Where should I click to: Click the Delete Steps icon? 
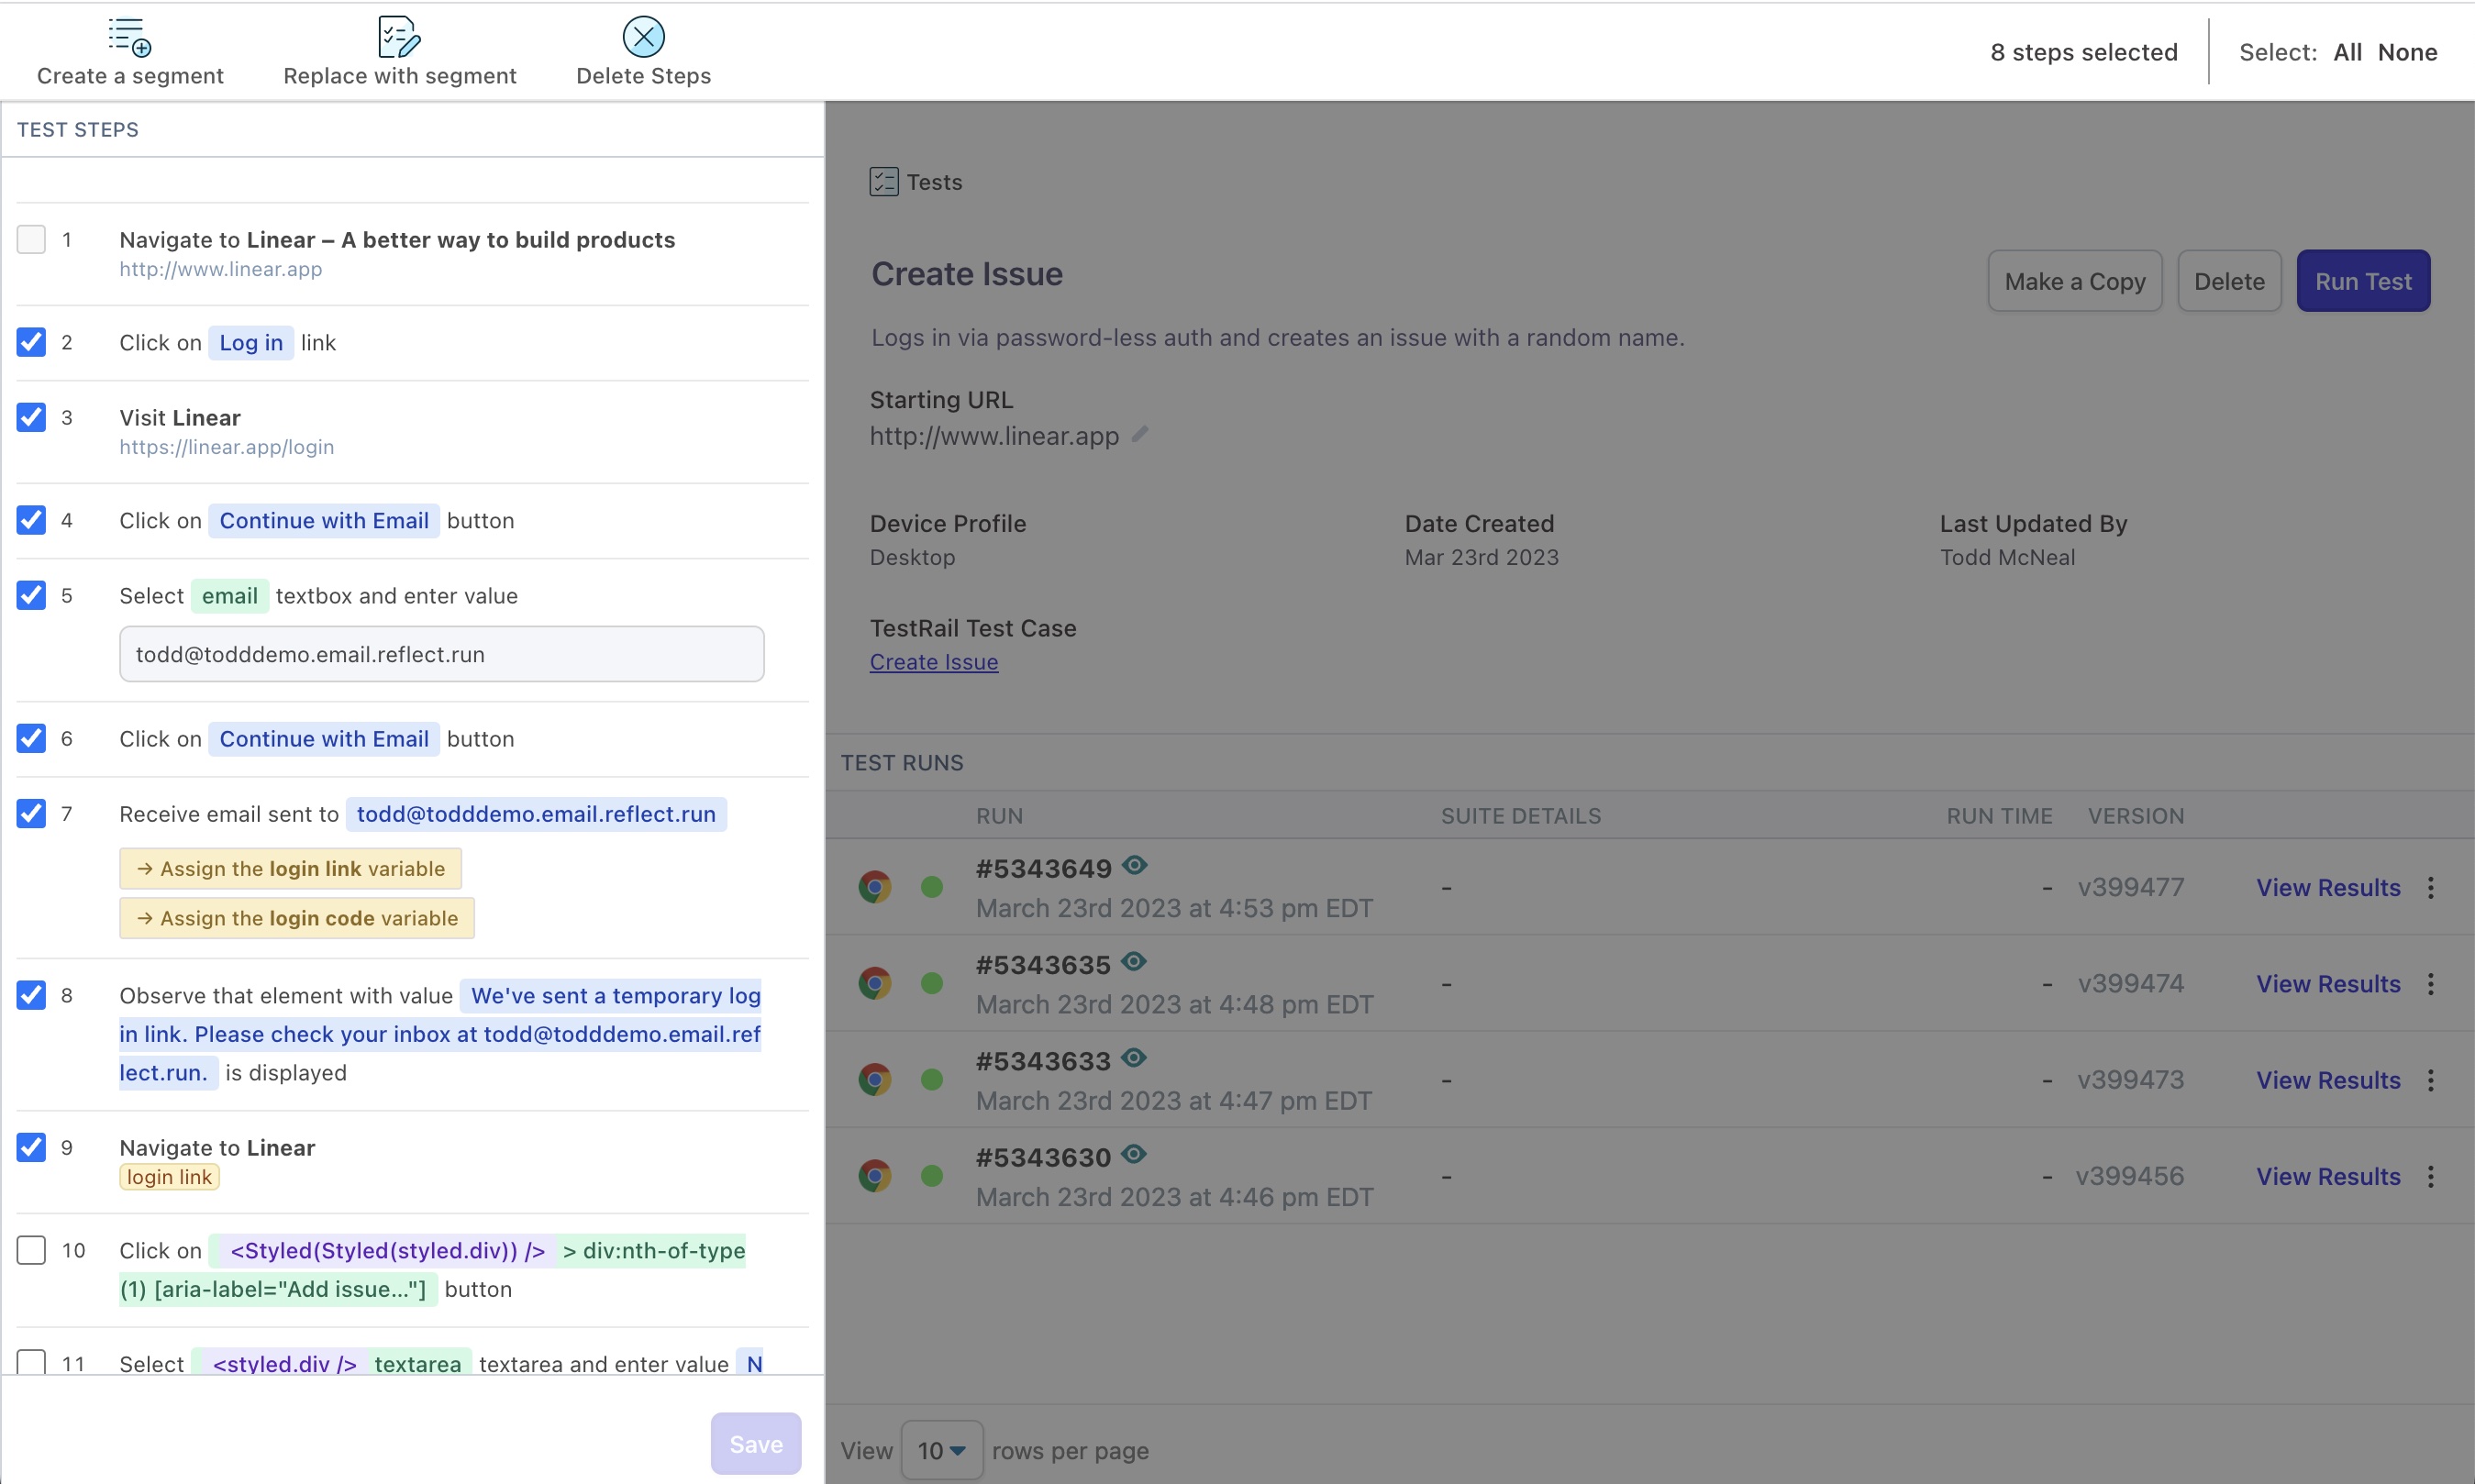tap(643, 37)
